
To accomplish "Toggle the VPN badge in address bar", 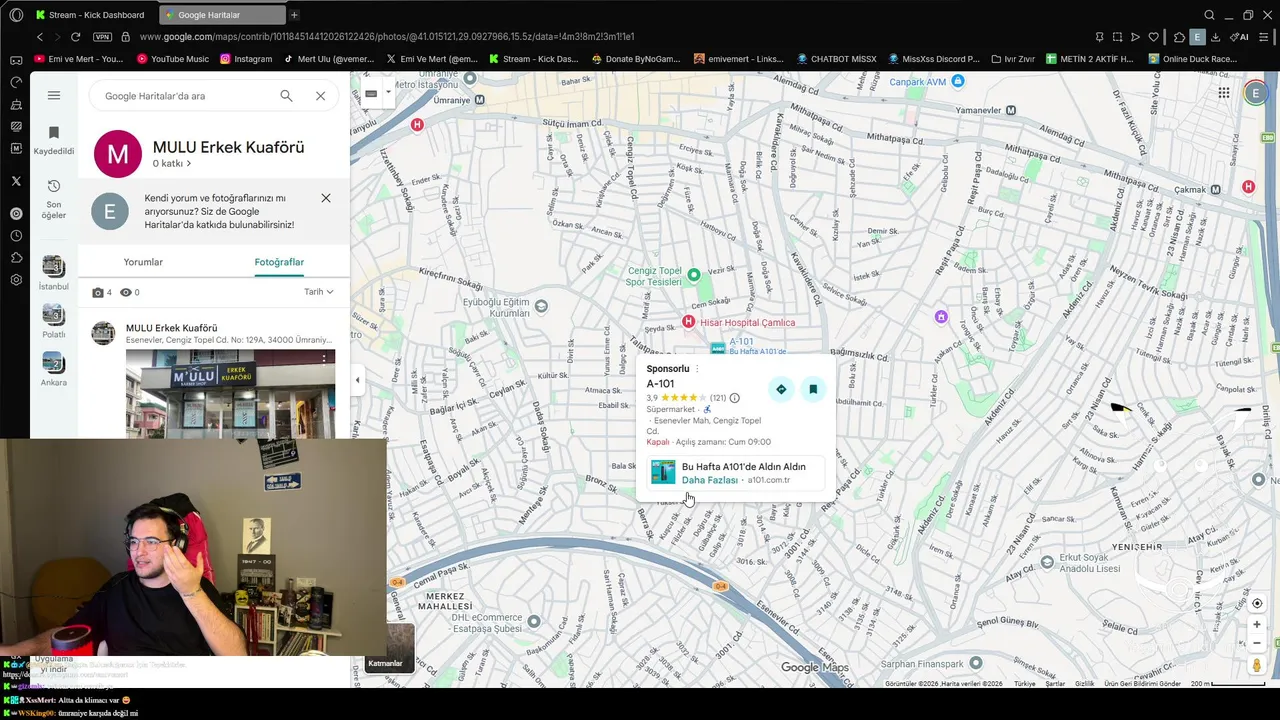I will click(102, 37).
